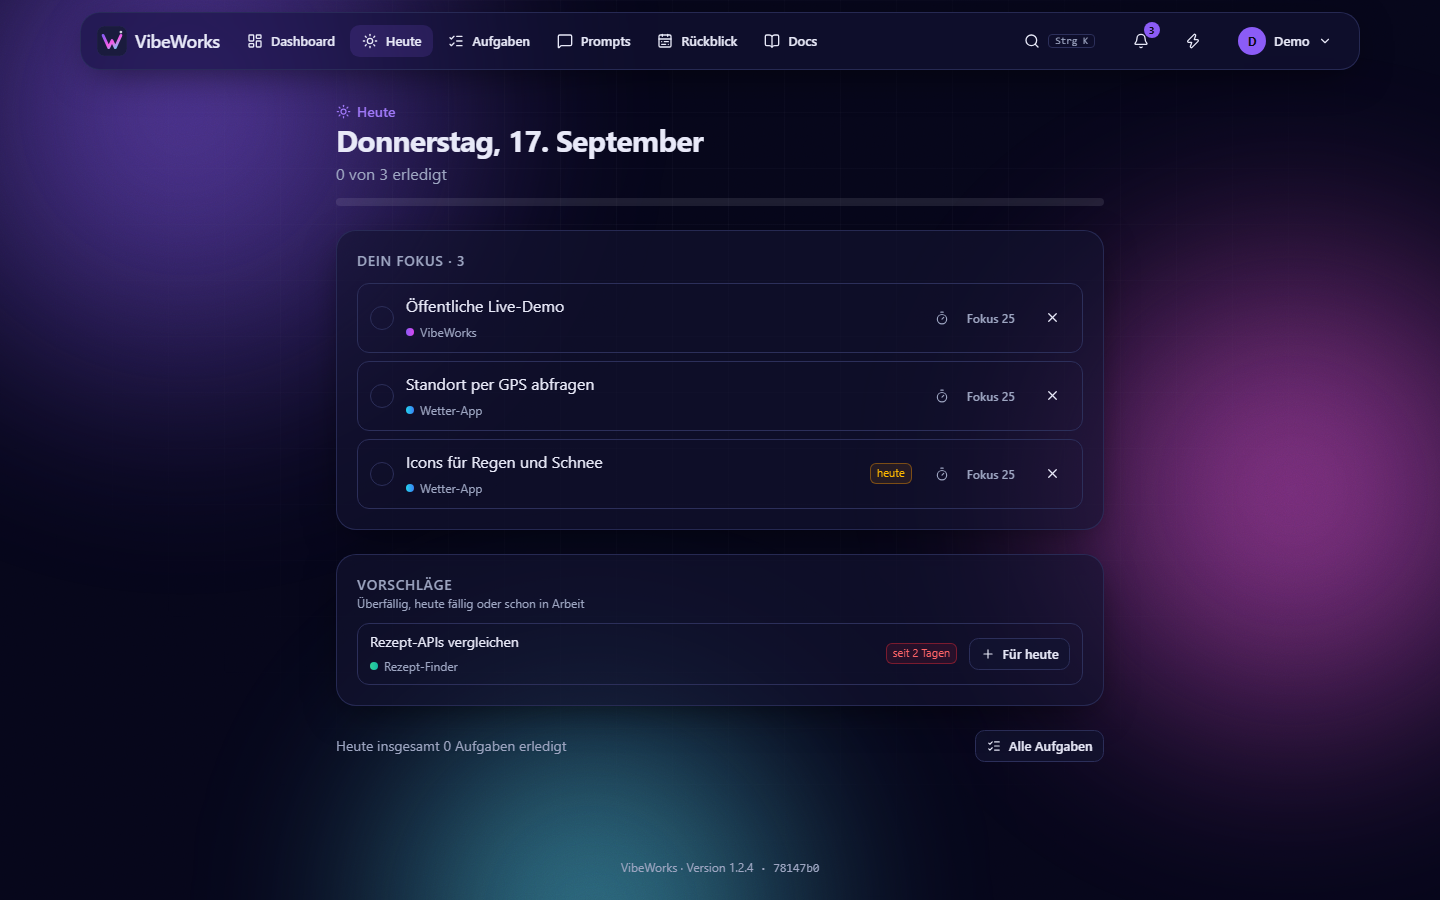This screenshot has width=1440, height=900.
Task: Go to the Dashboard tab
Action: click(291, 41)
